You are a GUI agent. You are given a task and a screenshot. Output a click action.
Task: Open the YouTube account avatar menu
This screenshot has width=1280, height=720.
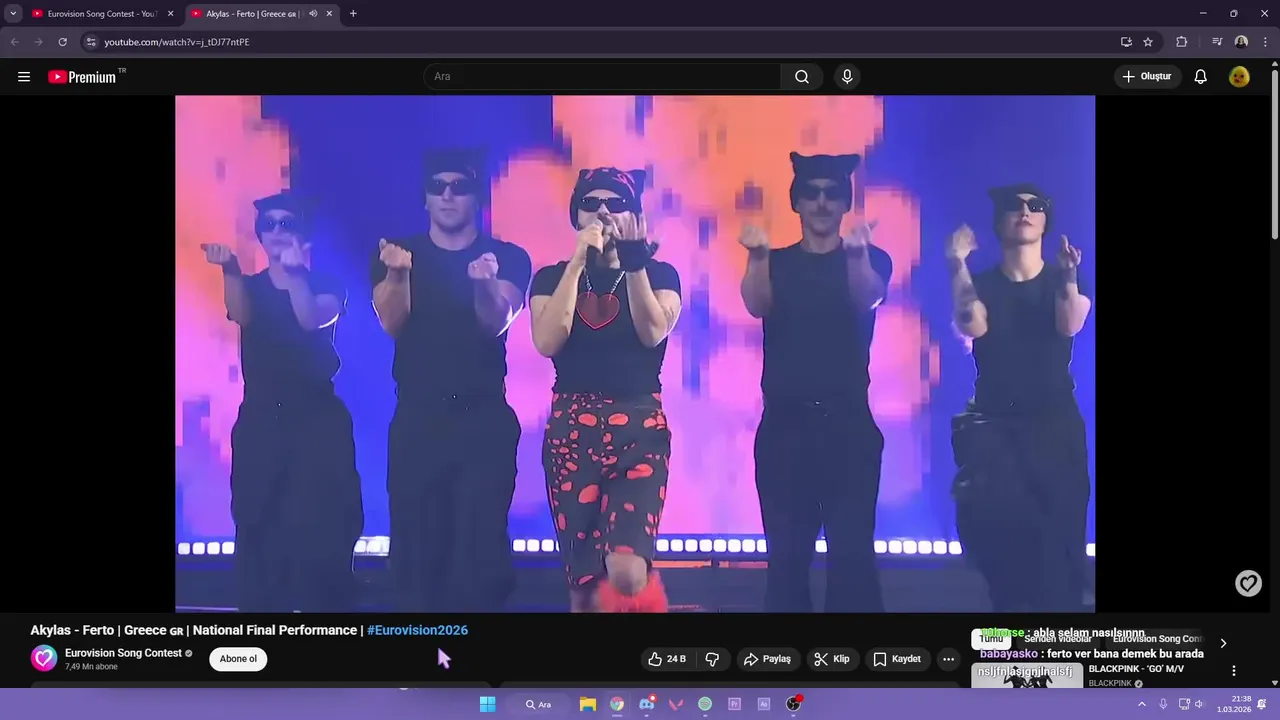[1239, 77]
